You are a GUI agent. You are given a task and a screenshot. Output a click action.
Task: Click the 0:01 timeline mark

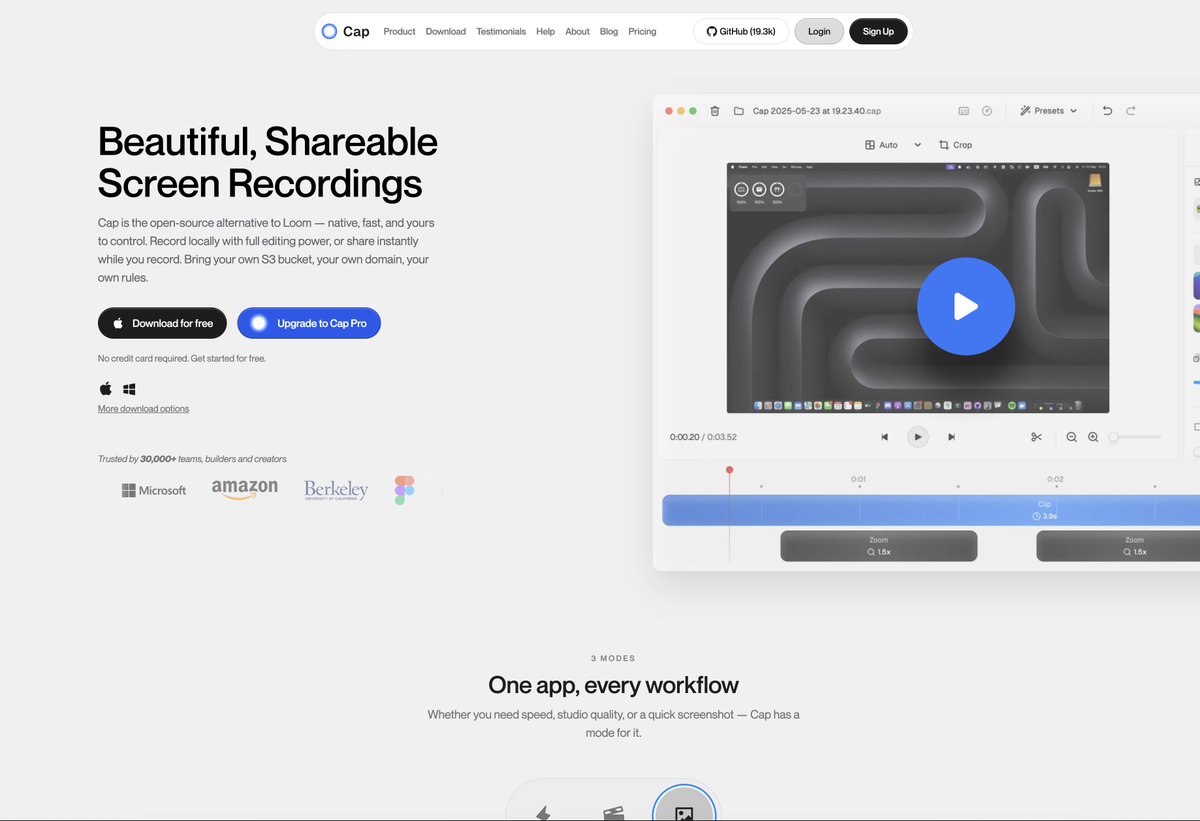click(x=858, y=479)
